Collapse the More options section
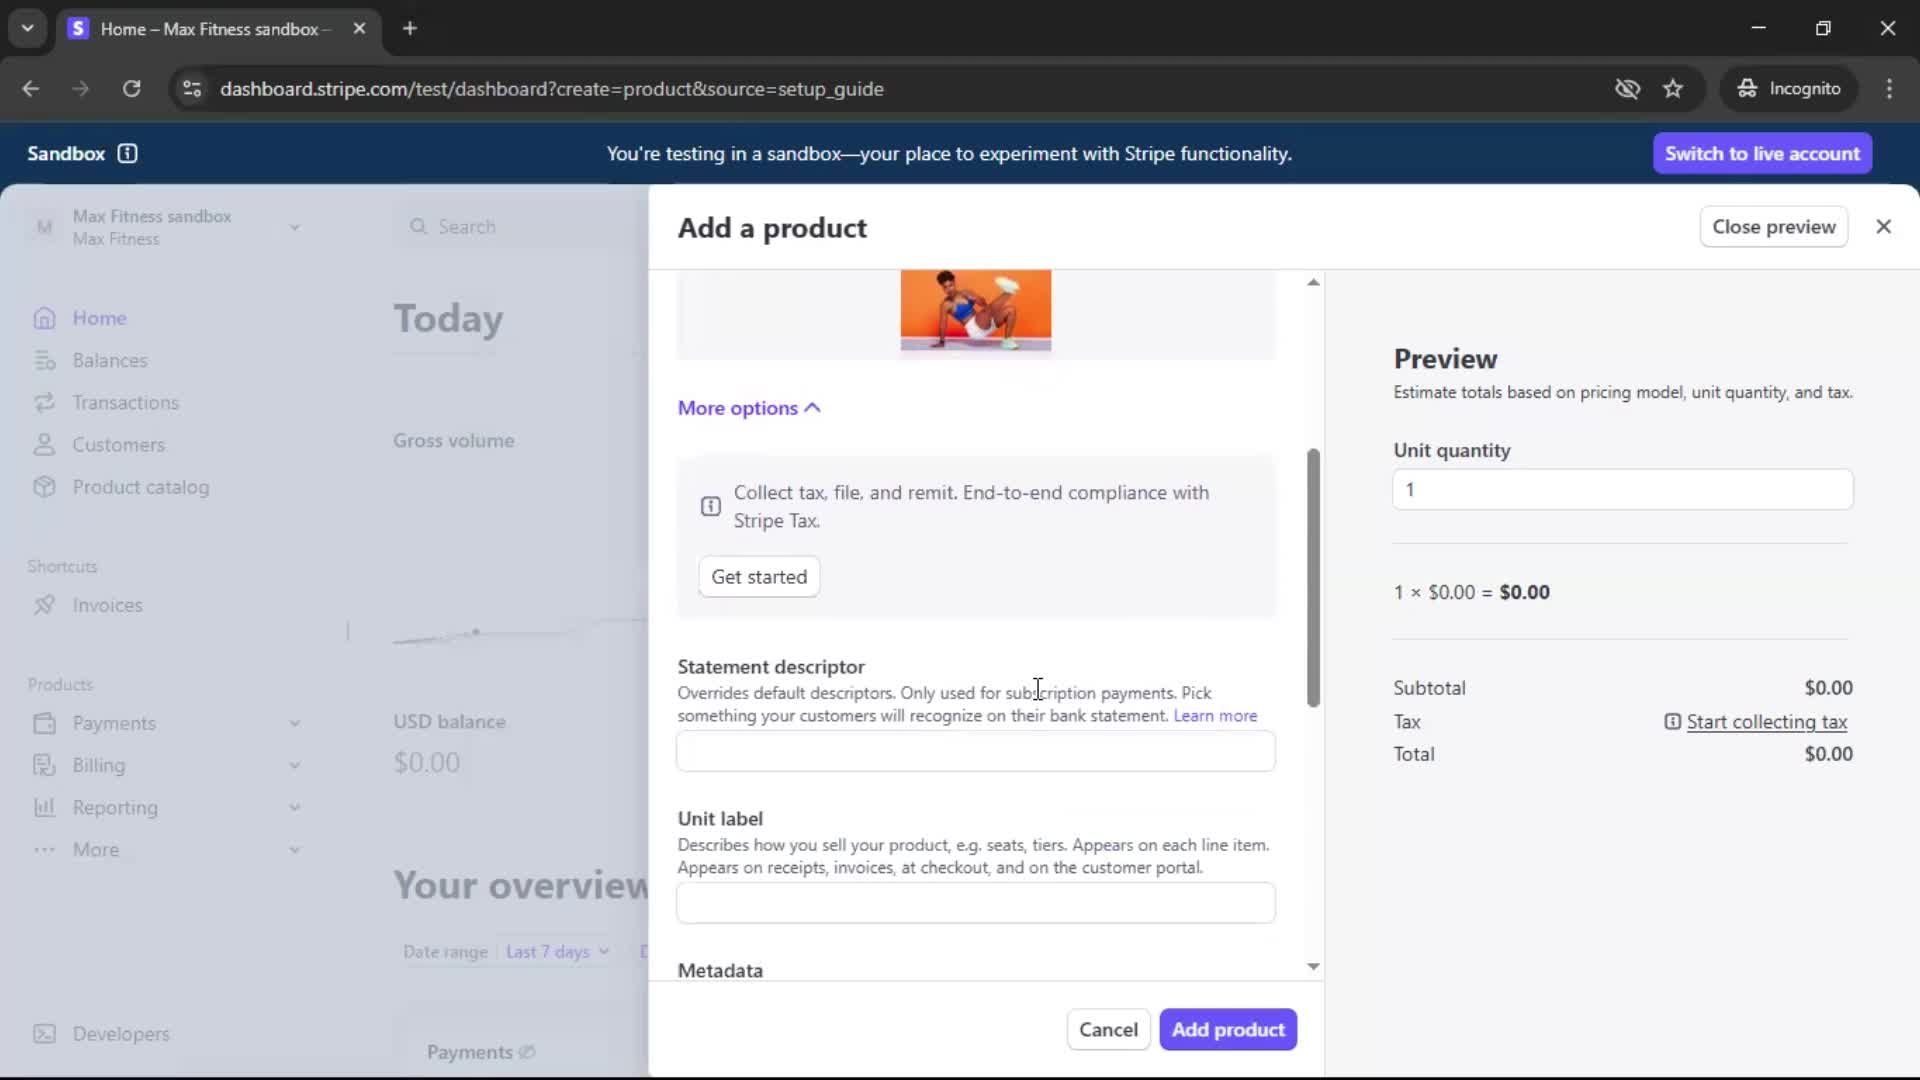Screen dimensions: 1920x1080 748,408
